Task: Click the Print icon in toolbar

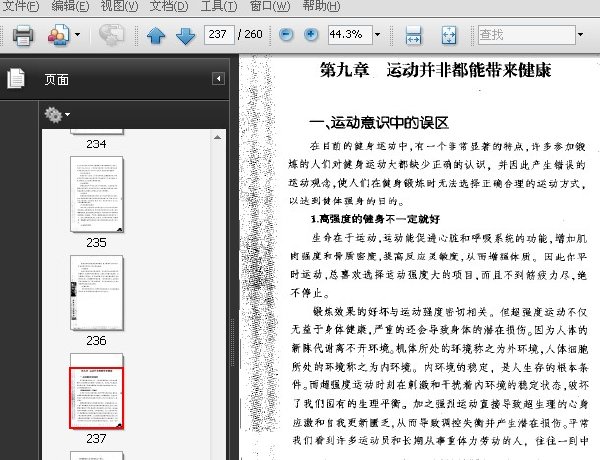Action: coord(23,35)
